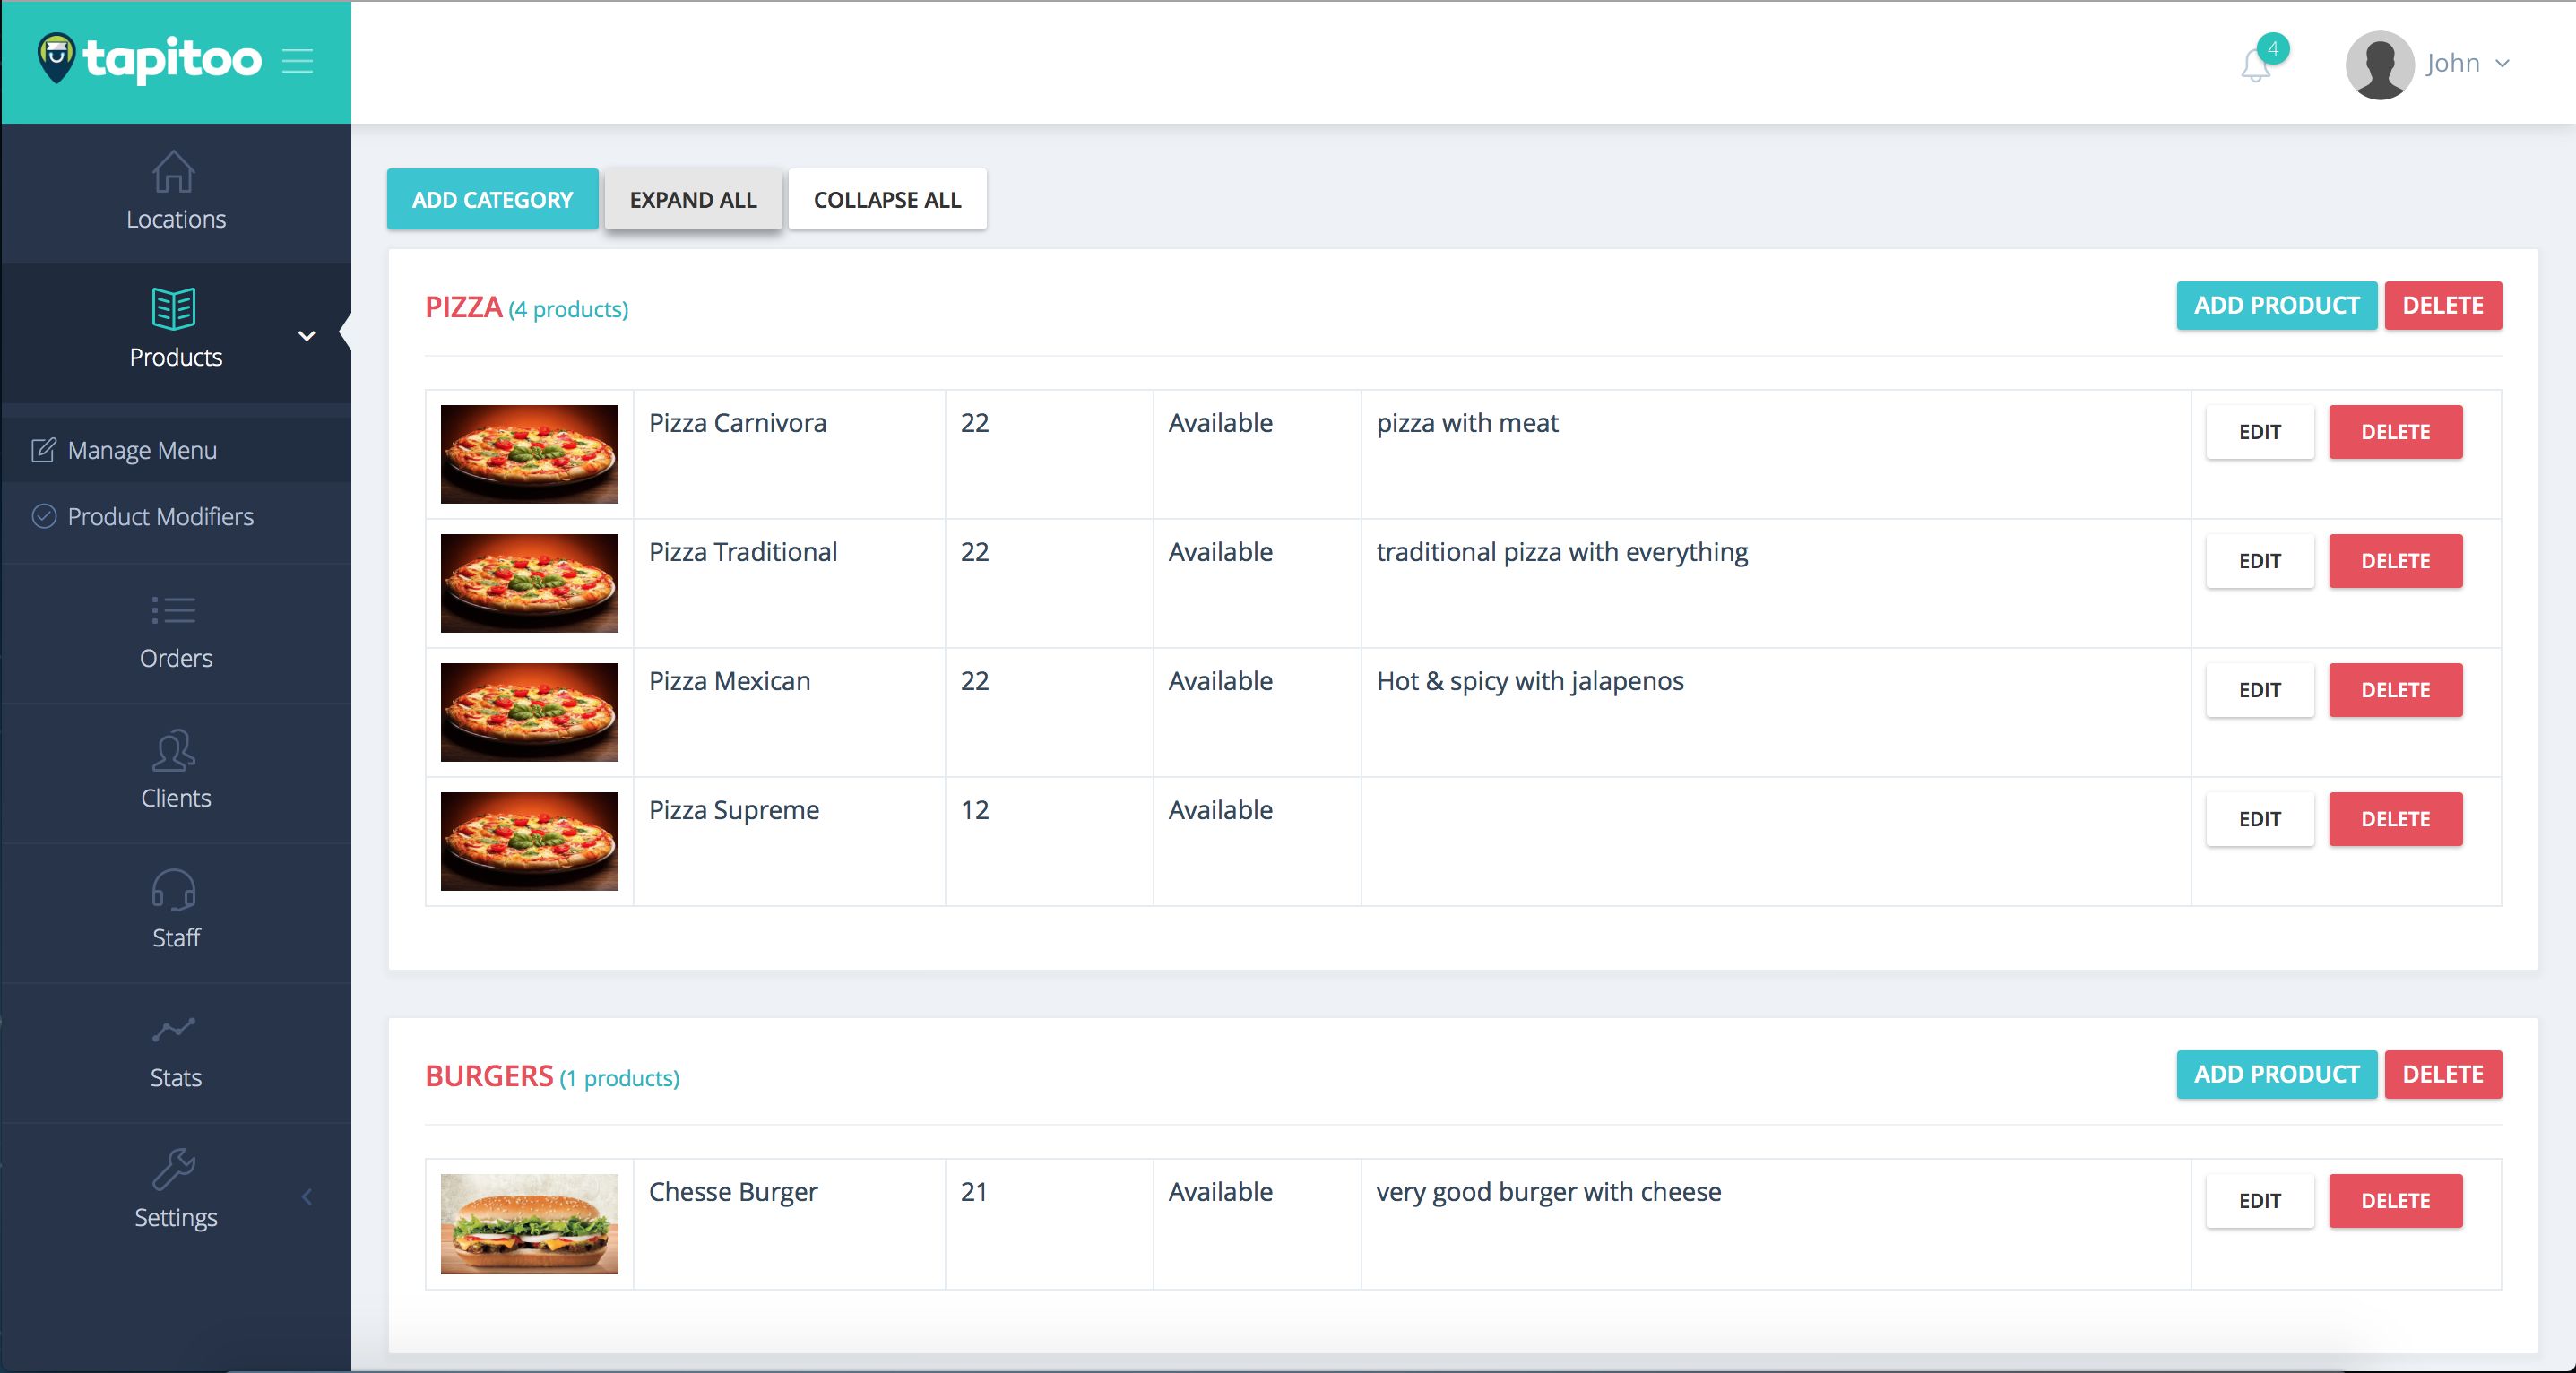
Task: Click the Locations house icon
Action: tap(174, 172)
